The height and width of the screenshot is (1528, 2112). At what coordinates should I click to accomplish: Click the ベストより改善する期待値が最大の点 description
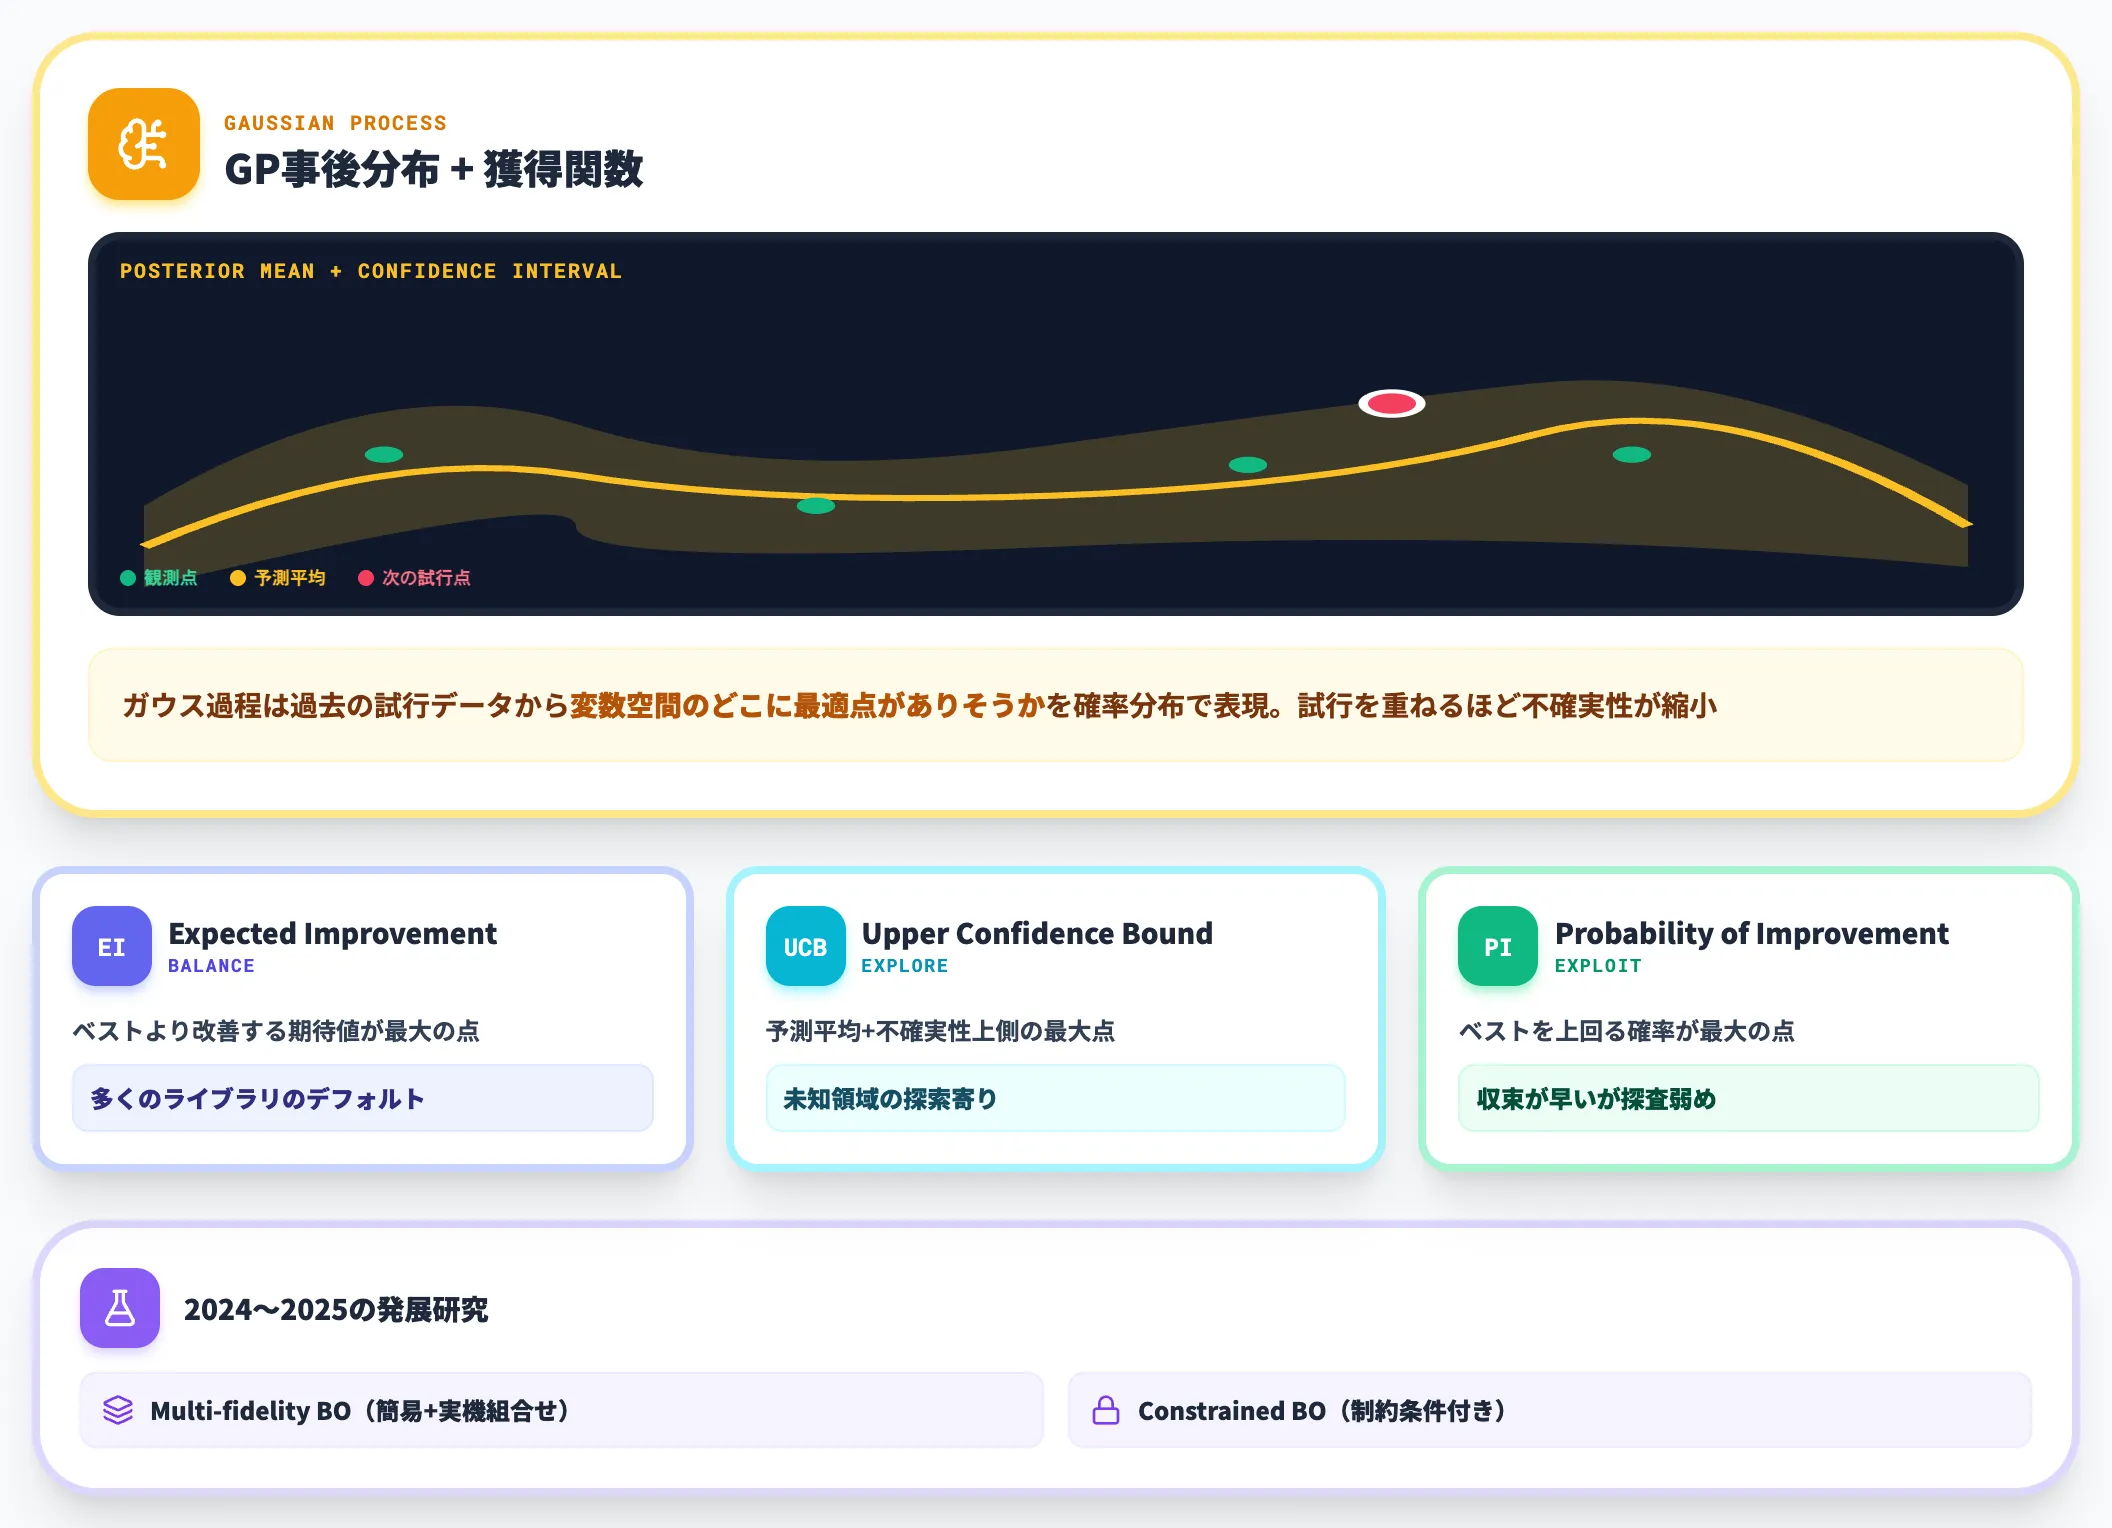point(276,1031)
